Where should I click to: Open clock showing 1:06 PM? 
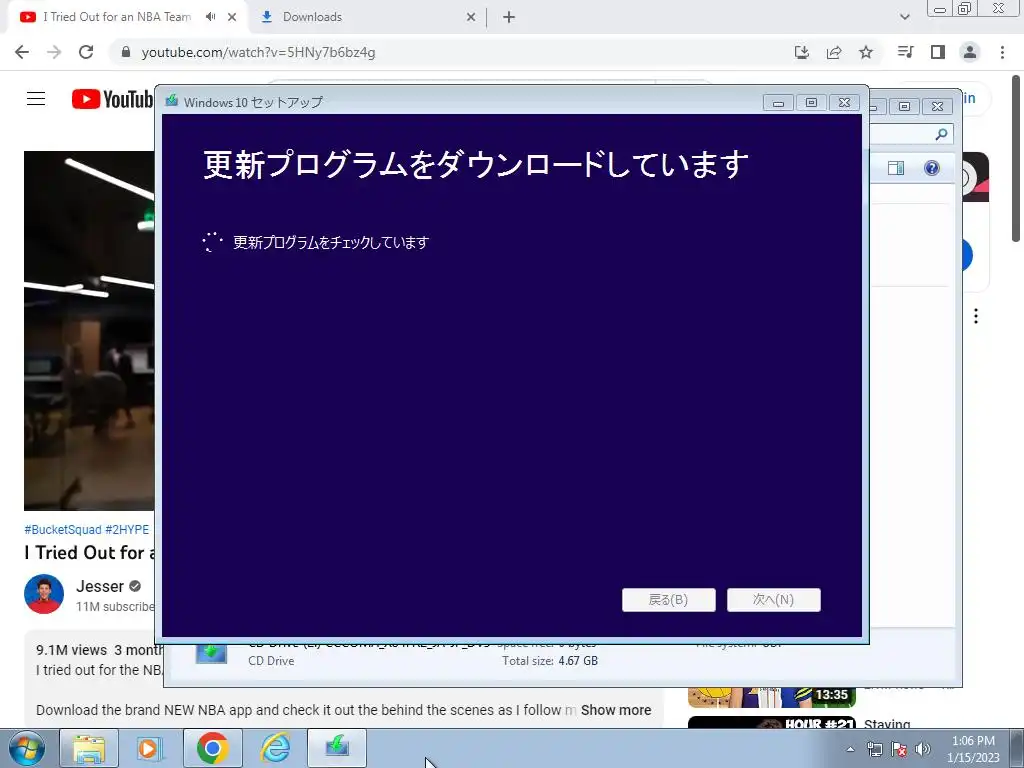[973, 748]
